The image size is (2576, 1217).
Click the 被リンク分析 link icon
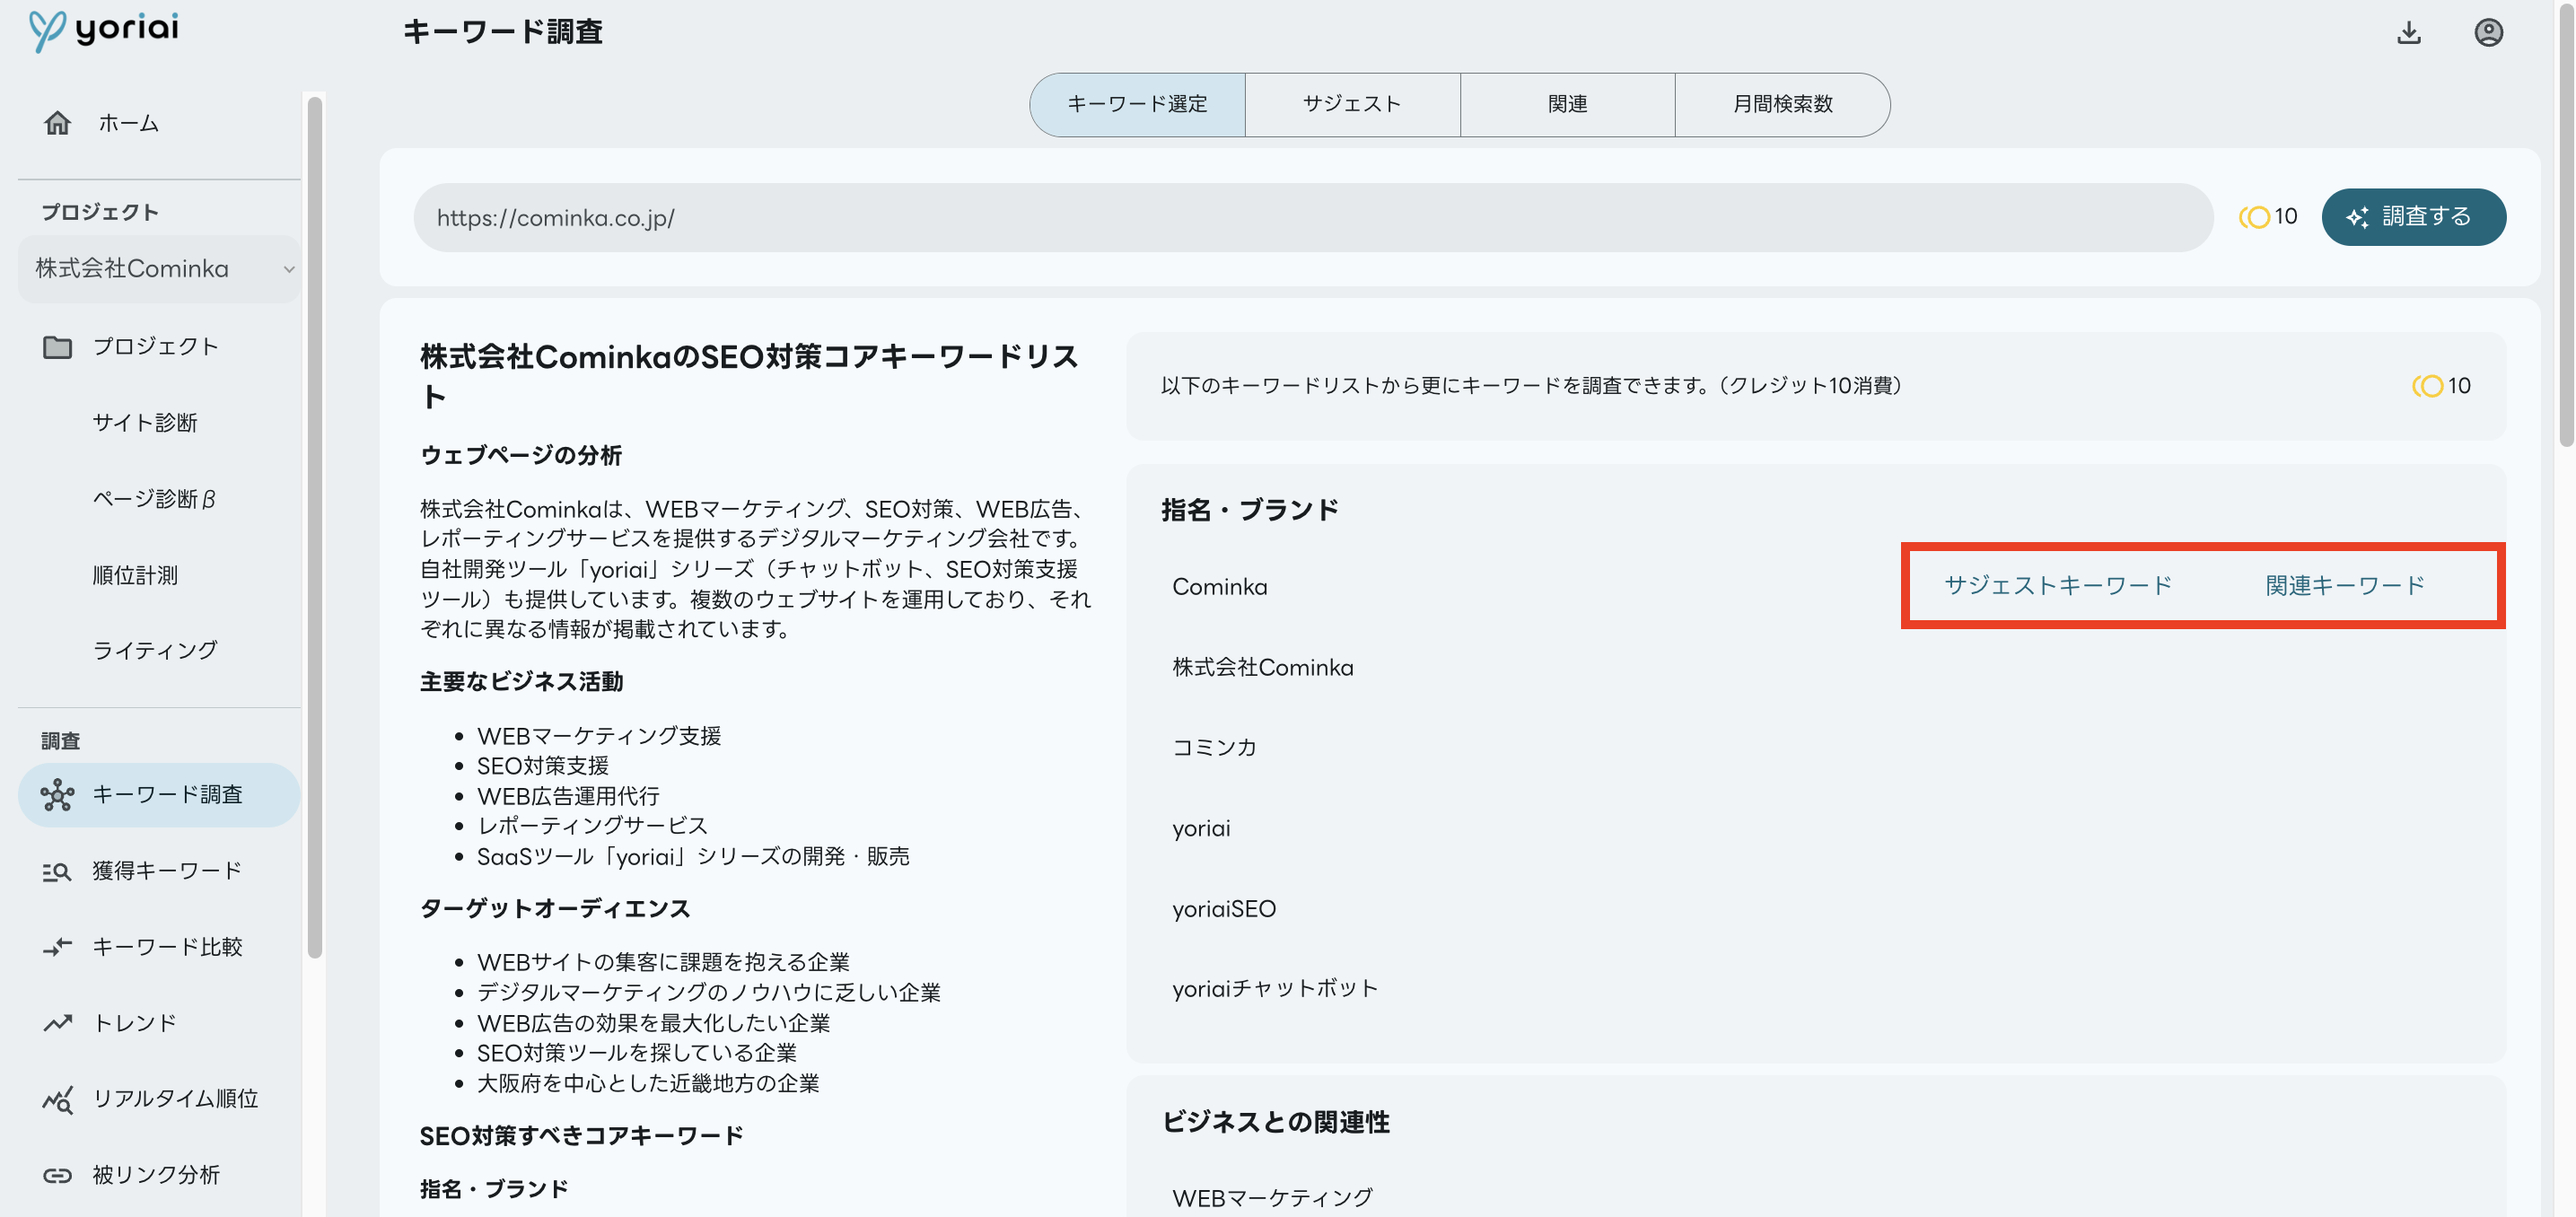click(x=57, y=1175)
